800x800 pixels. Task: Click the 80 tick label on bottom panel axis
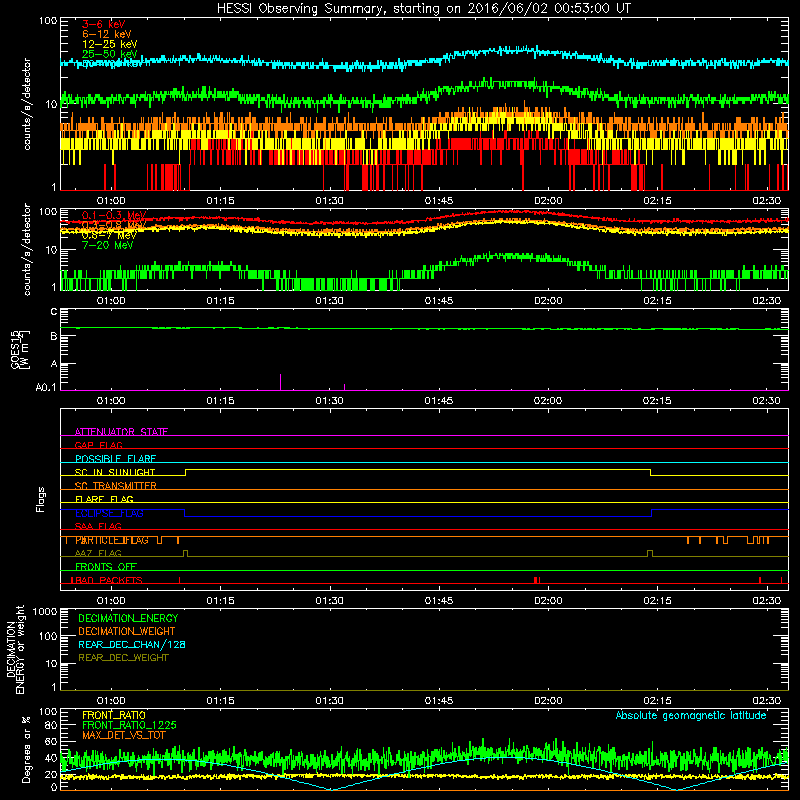pos(51,725)
